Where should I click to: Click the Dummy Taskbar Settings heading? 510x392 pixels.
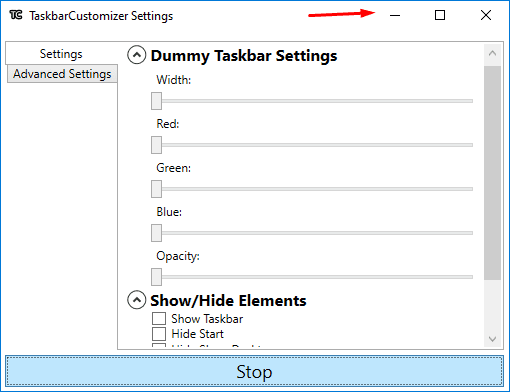[244, 56]
